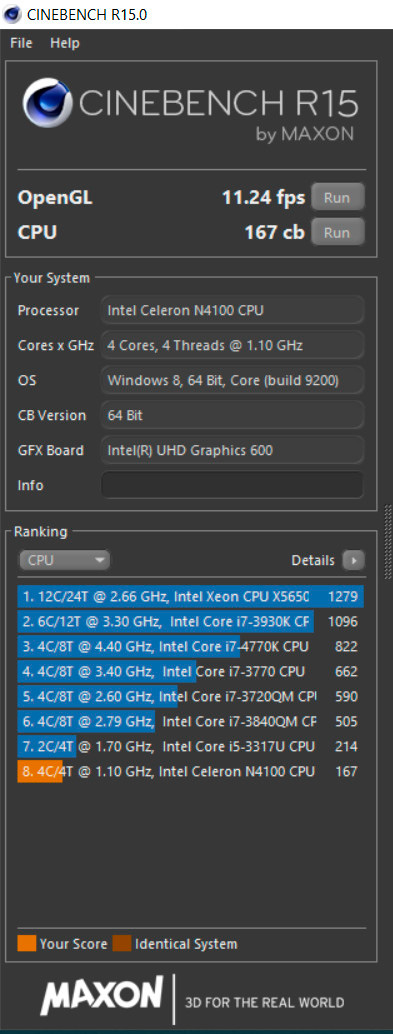
Task: Click the Details arrow button
Action: coord(353,561)
